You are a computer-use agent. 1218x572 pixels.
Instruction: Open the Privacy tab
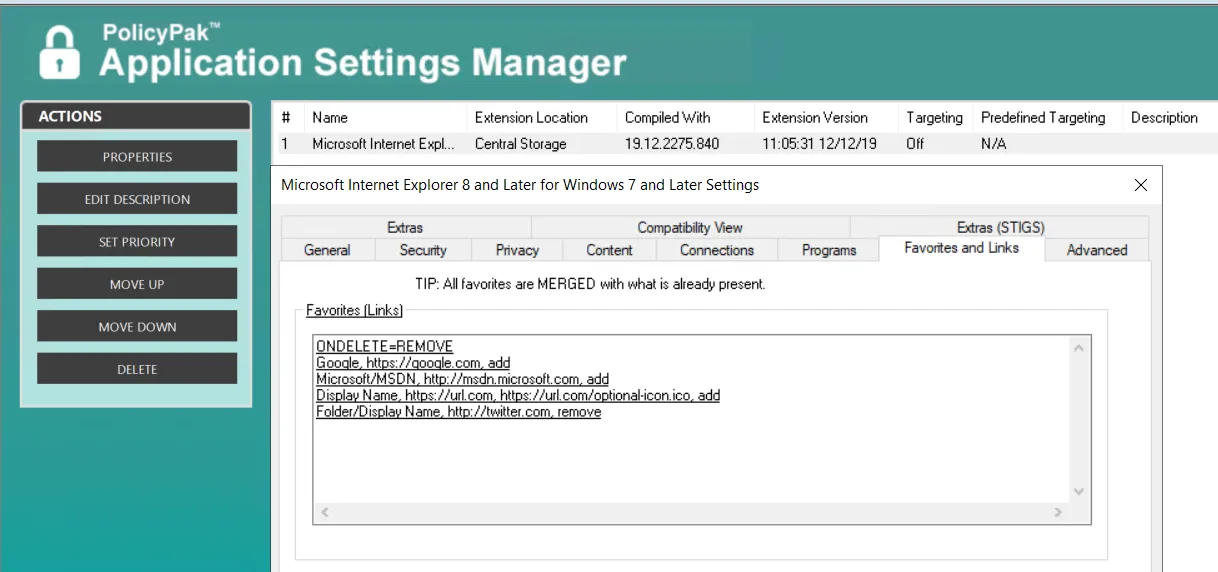pyautogui.click(x=517, y=250)
